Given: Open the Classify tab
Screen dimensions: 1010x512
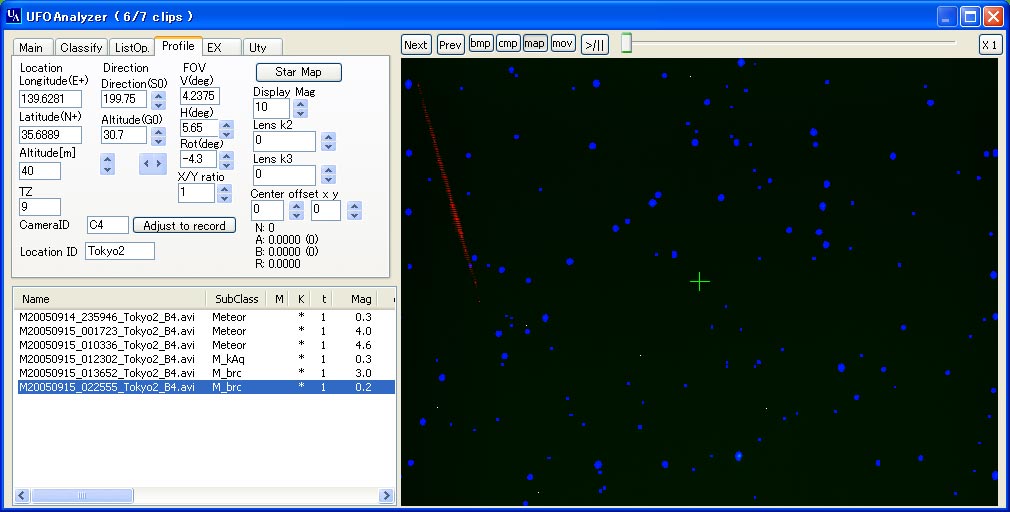Looking at the screenshot, I should tap(80, 47).
